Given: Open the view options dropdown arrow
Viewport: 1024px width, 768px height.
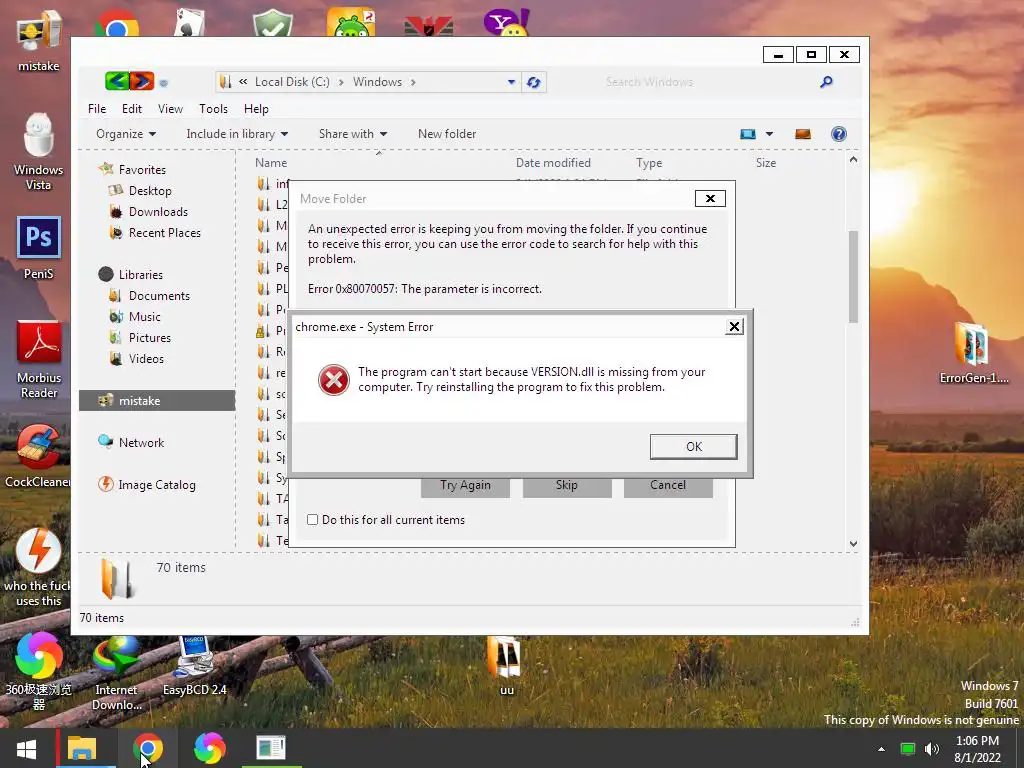Looking at the screenshot, I should point(769,134).
